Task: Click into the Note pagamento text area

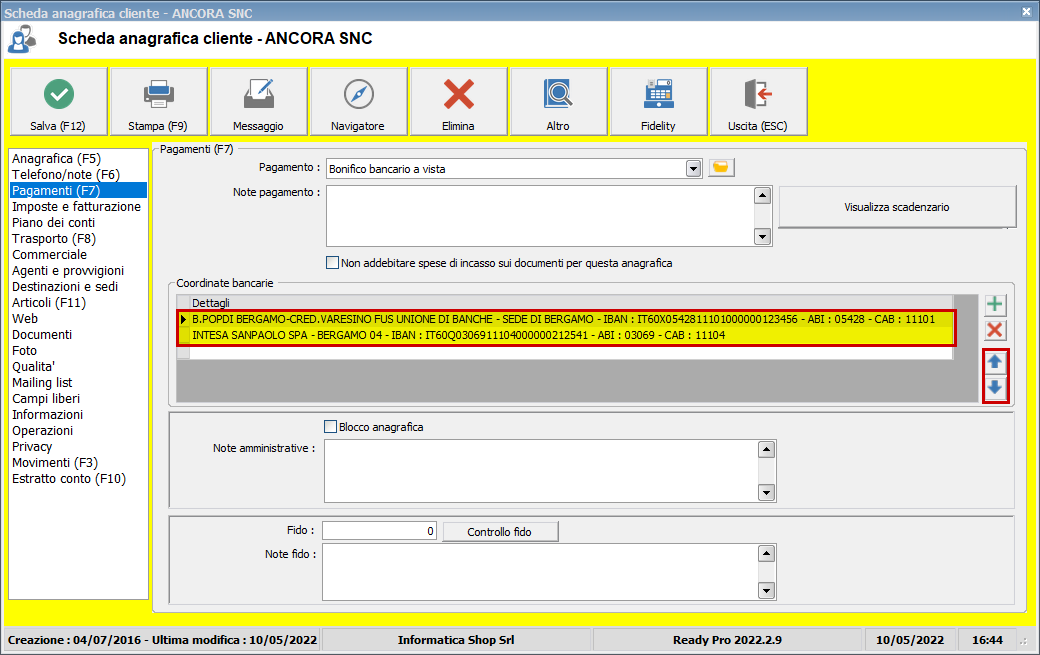Action: (541, 216)
